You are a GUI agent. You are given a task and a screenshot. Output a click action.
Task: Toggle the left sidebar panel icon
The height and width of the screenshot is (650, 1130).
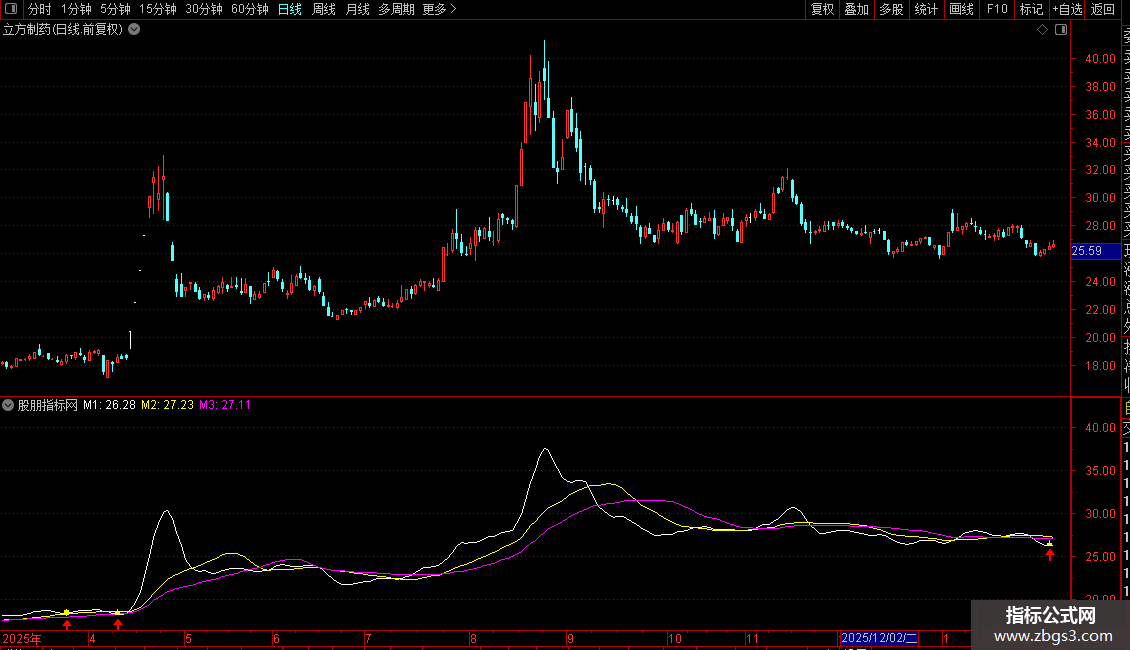click(x=11, y=9)
